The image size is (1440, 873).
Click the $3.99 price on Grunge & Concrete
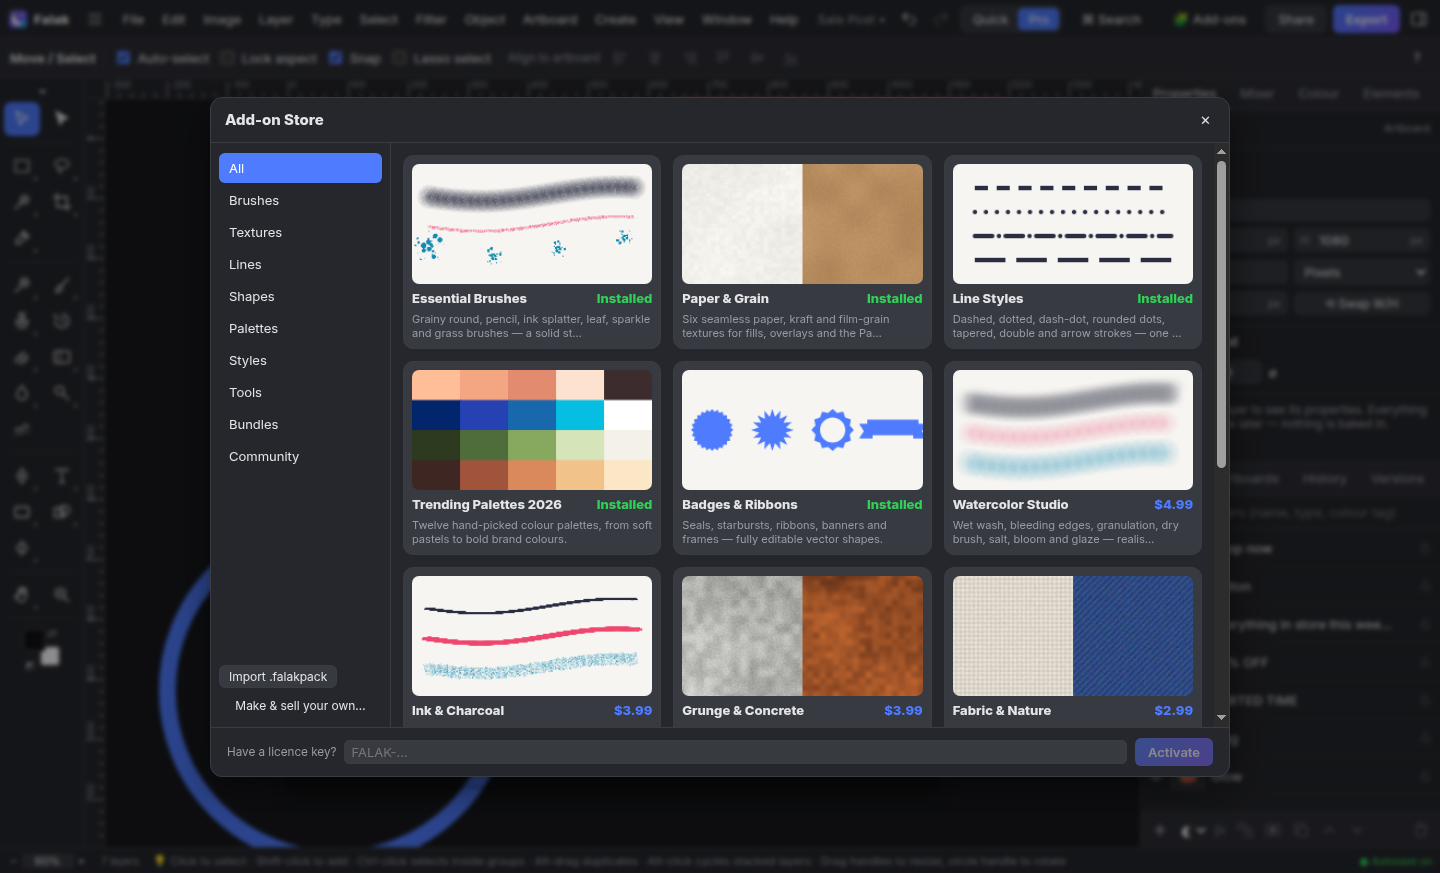tap(903, 711)
